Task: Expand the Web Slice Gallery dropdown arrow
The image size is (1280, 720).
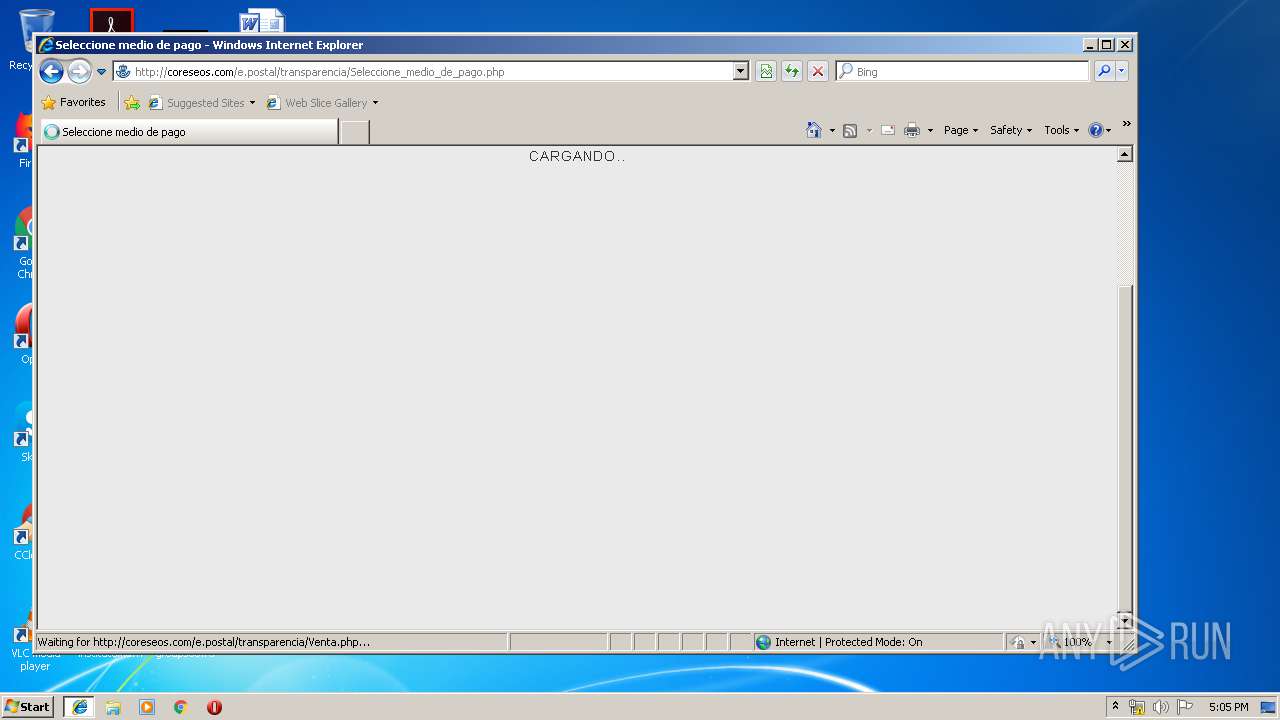Action: tap(376, 103)
